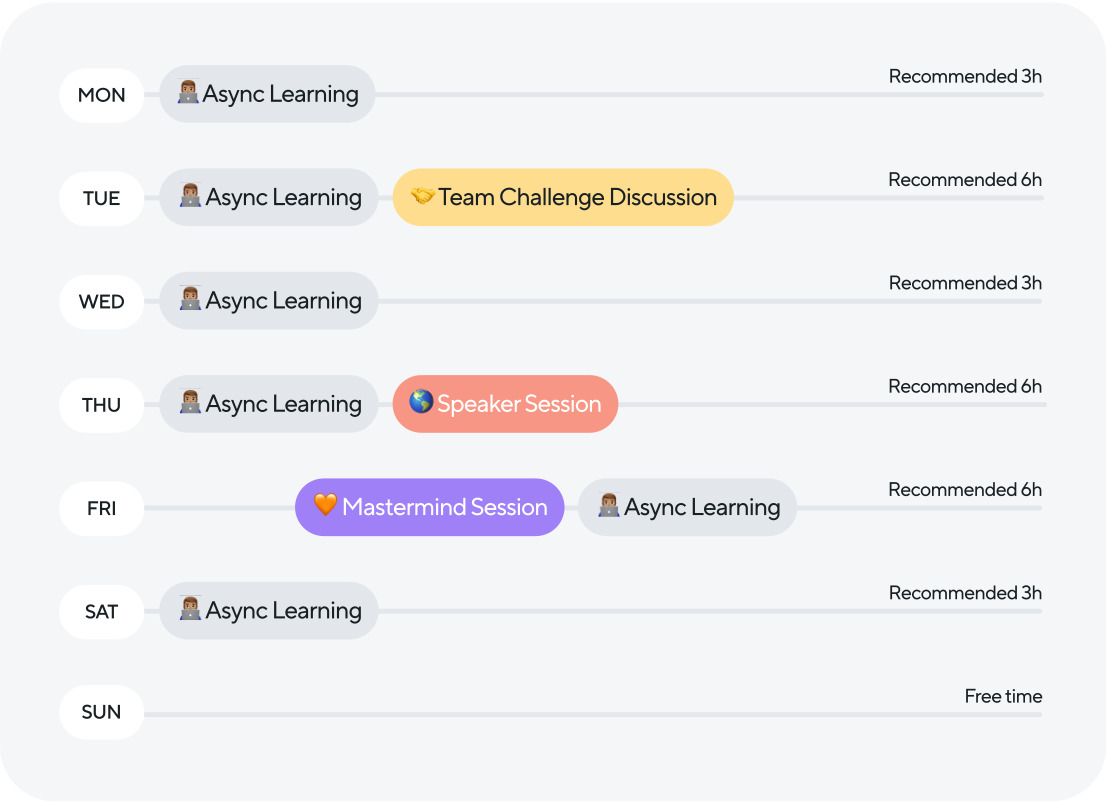Click the person-at-laptop icon in Thursday's Async Learning

tap(190, 402)
